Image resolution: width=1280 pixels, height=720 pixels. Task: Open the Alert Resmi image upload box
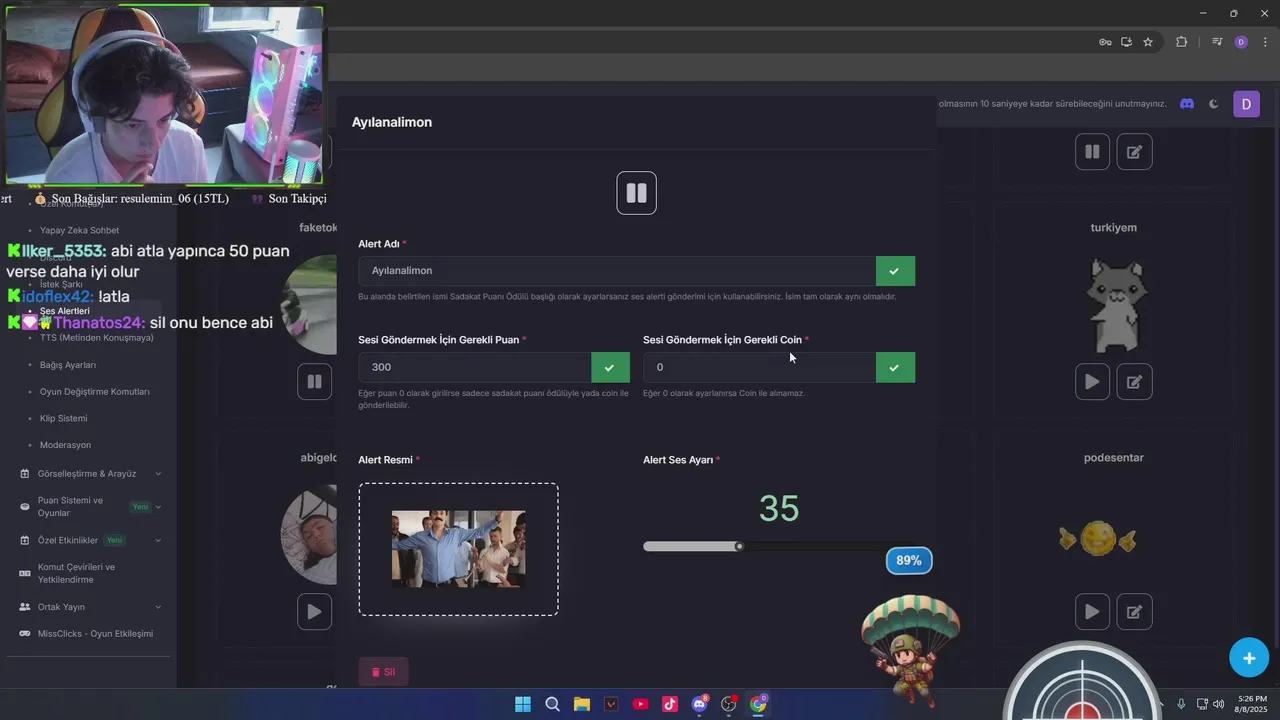pyautogui.click(x=459, y=549)
